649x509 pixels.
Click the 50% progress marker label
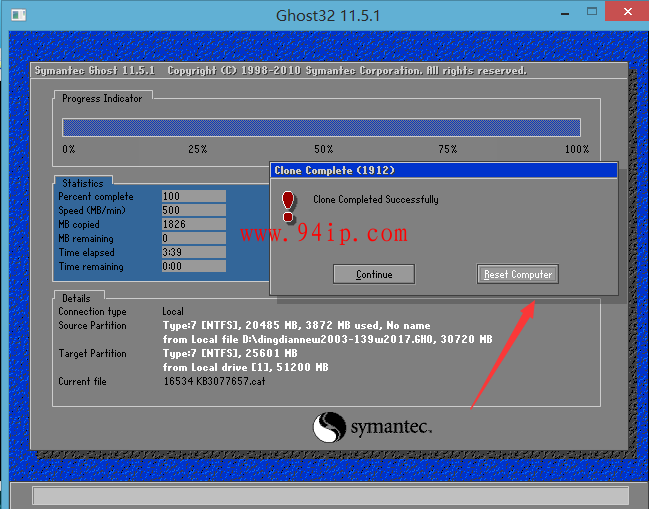click(x=323, y=149)
